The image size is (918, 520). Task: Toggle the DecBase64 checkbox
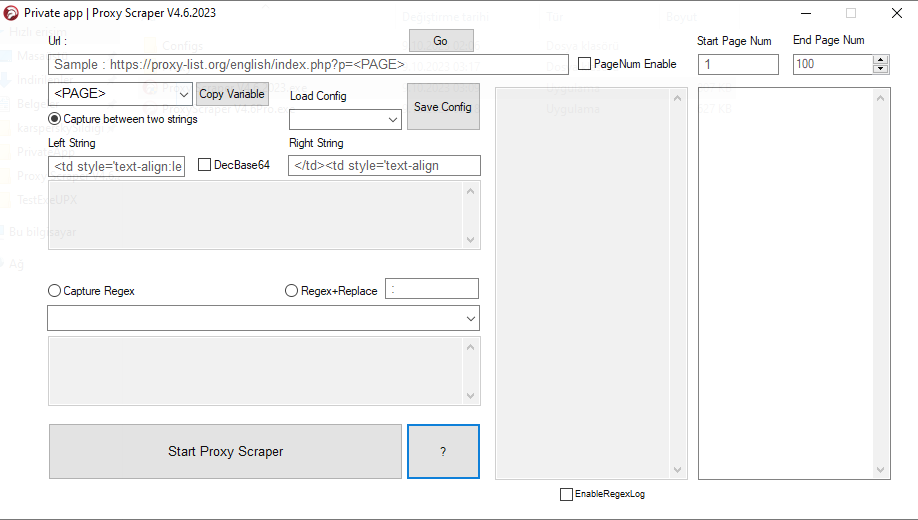pos(204,165)
